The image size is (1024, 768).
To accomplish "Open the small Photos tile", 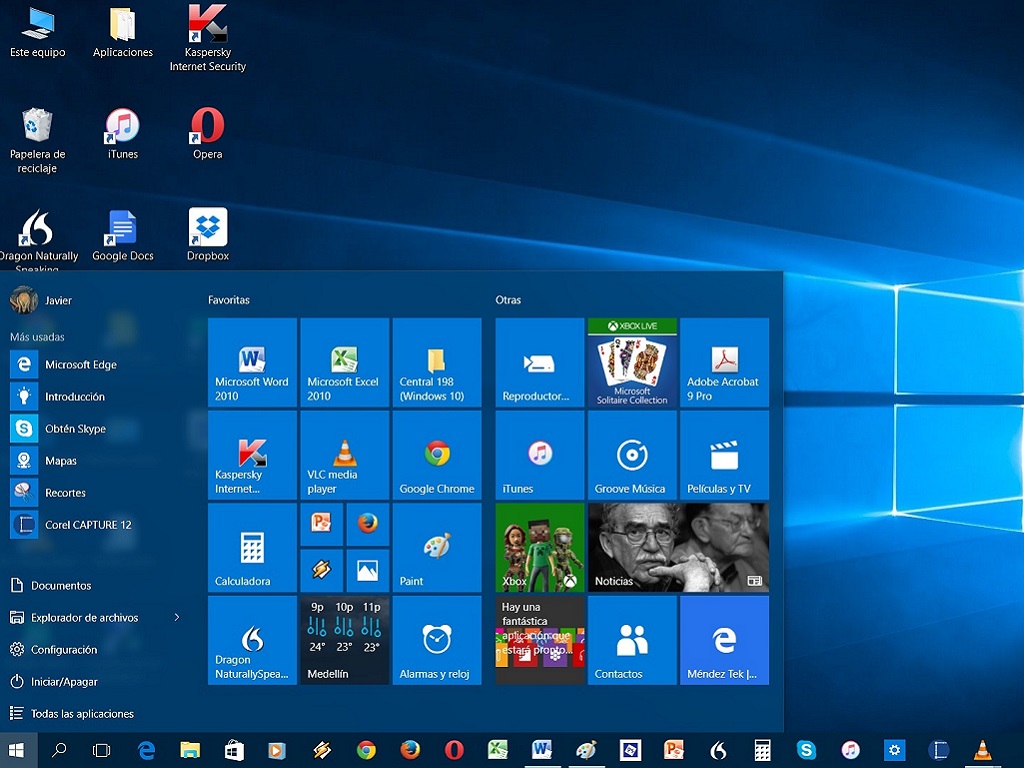I will [x=368, y=571].
